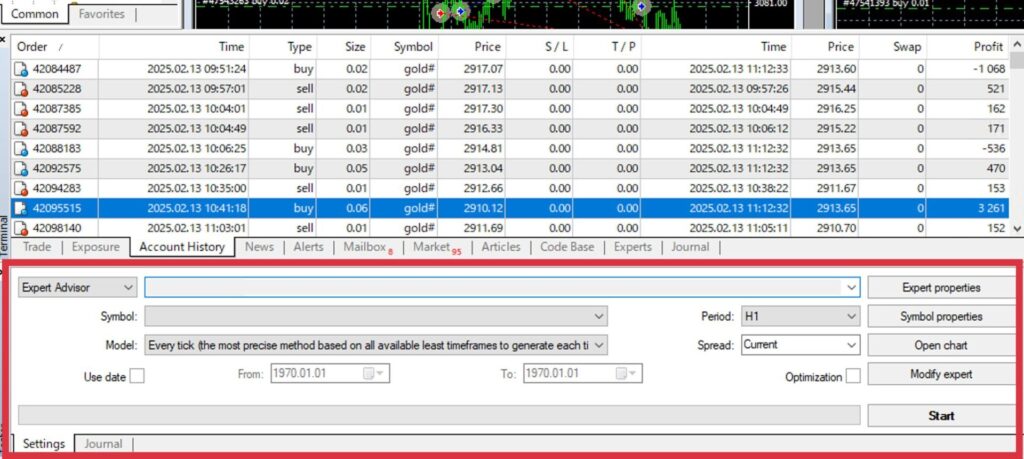Image resolution: width=1024 pixels, height=459 pixels.
Task: Click the profit value -536
Action: (993, 149)
